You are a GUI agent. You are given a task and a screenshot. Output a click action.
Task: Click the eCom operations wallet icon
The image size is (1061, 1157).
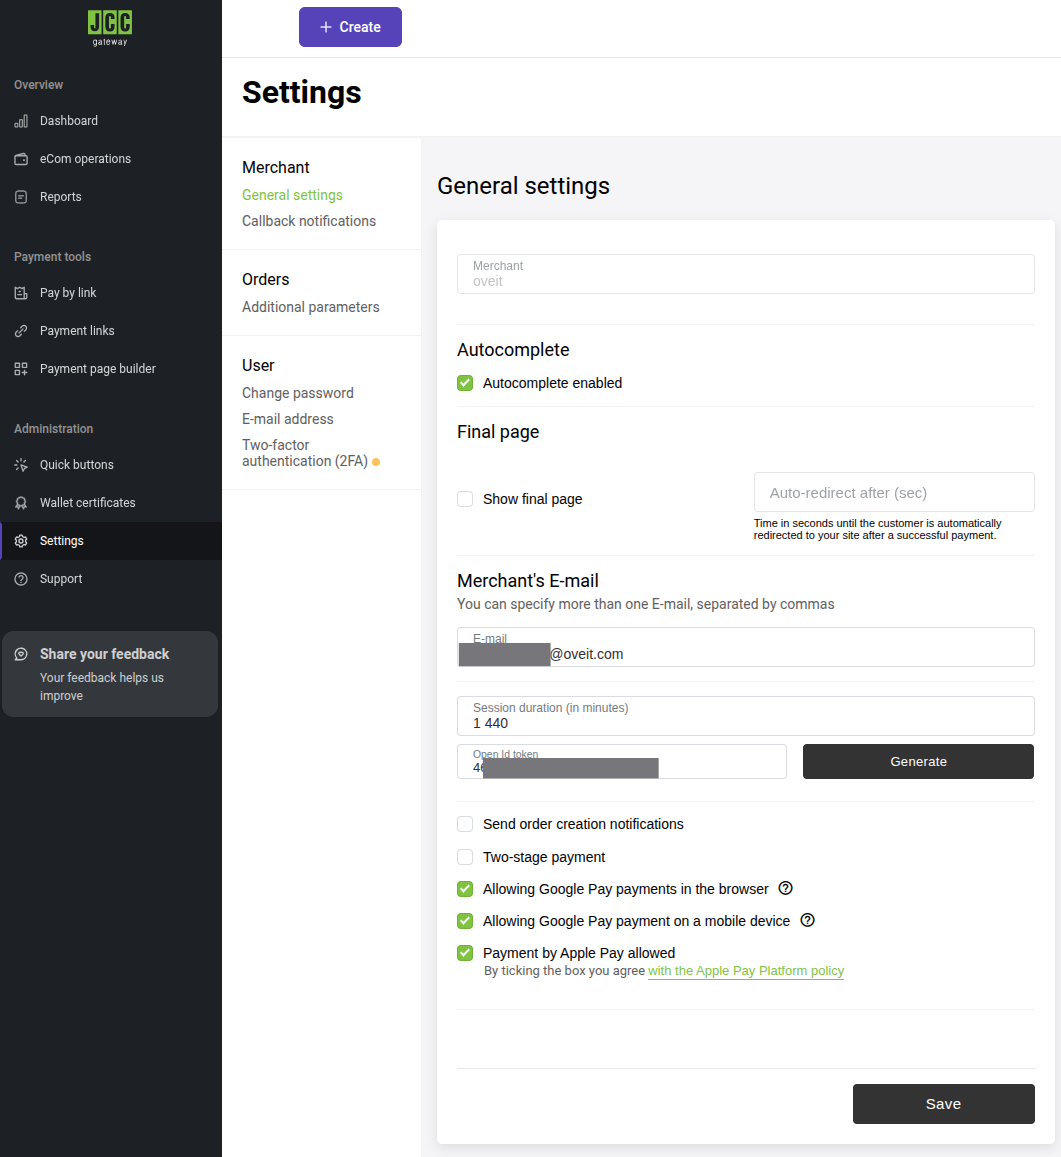coord(21,159)
